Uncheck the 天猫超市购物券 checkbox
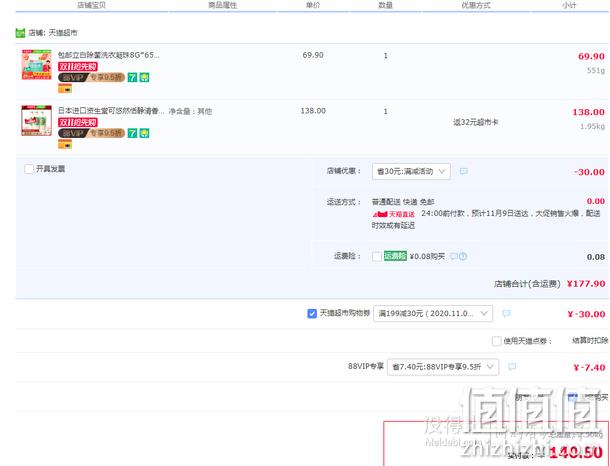This screenshot has height=466, width=610. click(312, 314)
